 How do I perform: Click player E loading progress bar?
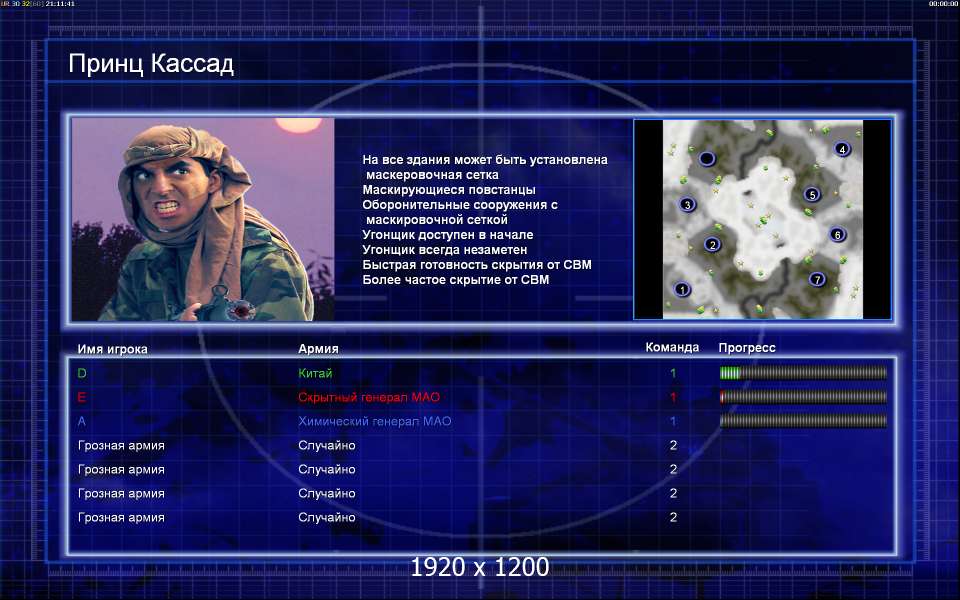pyautogui.click(x=803, y=397)
